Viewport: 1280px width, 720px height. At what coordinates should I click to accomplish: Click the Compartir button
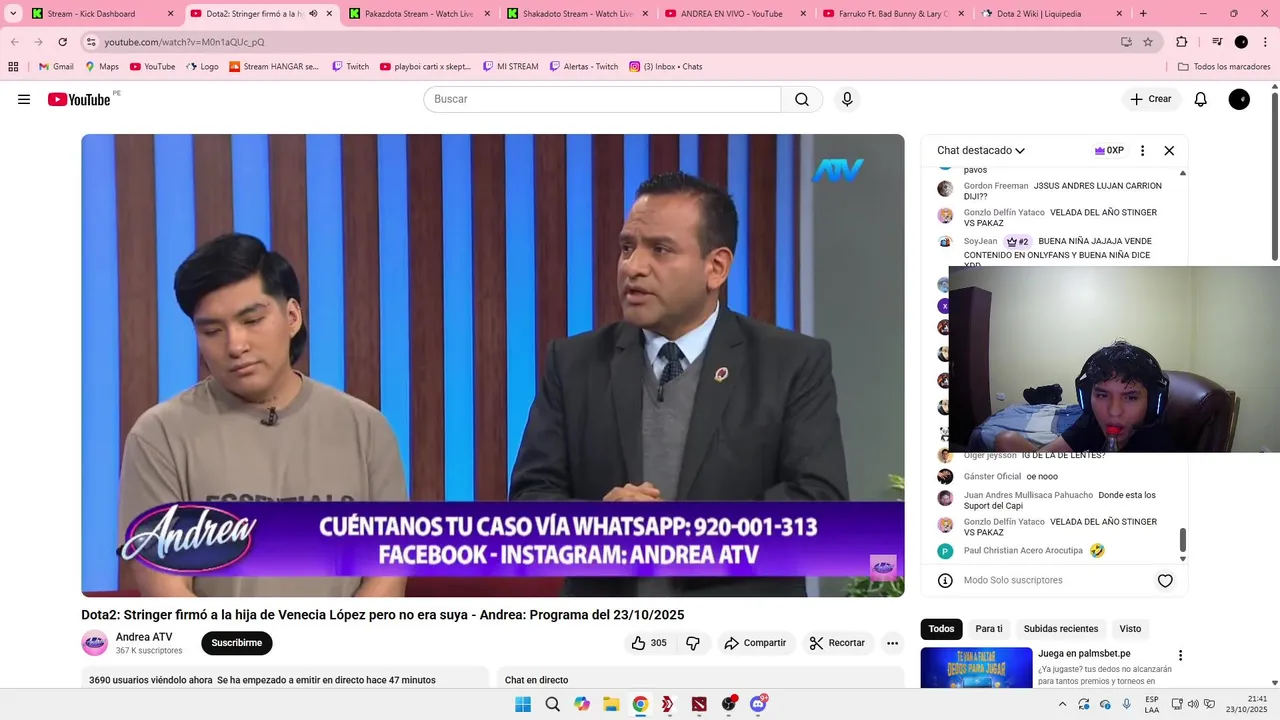pyautogui.click(x=755, y=643)
